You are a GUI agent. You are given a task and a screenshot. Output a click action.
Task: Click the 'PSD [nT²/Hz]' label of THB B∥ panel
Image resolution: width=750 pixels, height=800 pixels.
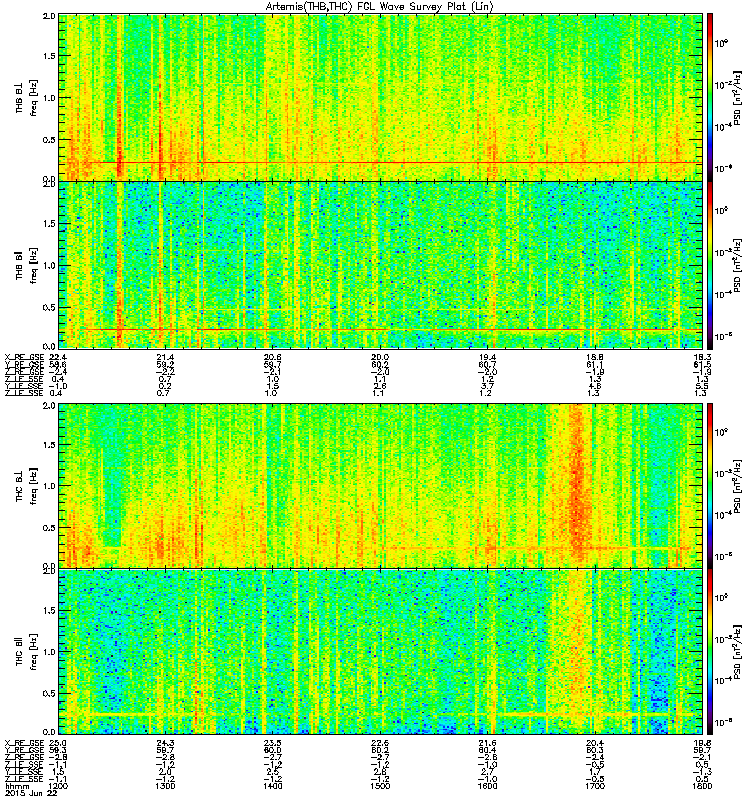click(738, 265)
